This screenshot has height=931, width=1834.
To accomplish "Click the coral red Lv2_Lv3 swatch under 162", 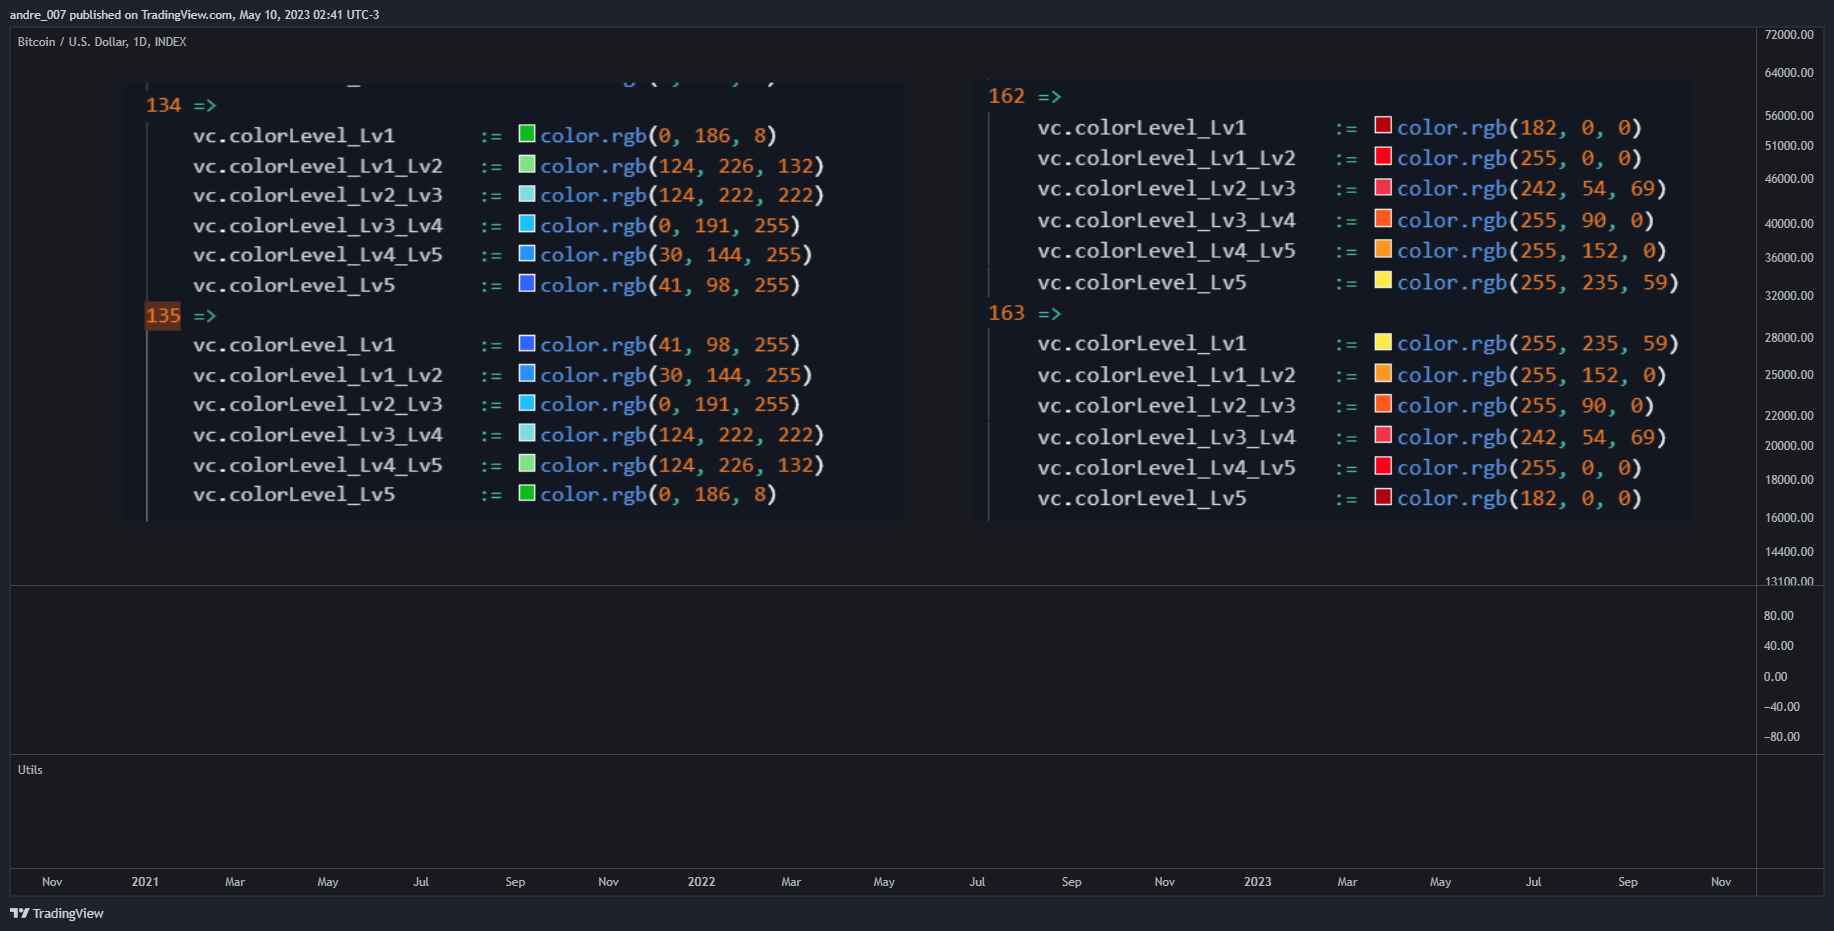I will pyautogui.click(x=1383, y=187).
